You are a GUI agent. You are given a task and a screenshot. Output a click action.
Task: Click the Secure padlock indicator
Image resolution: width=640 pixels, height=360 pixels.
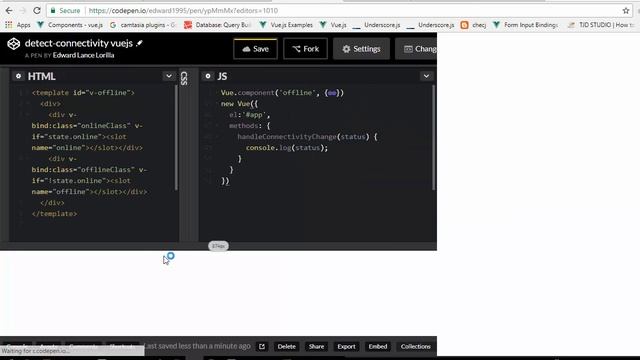65,11
